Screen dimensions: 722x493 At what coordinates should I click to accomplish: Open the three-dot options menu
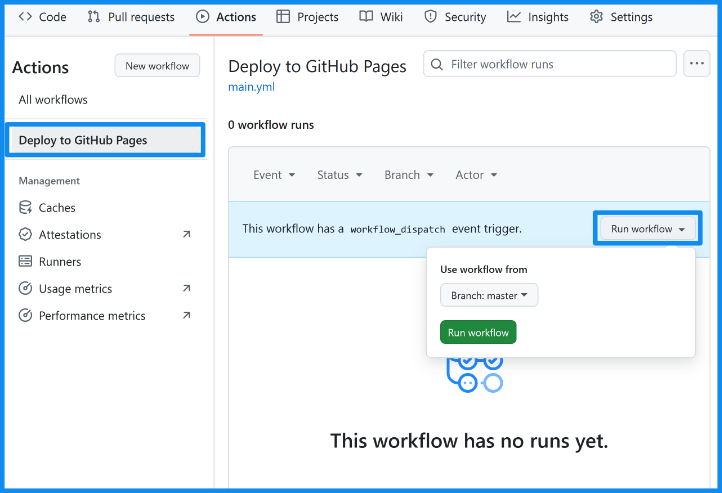pos(696,64)
